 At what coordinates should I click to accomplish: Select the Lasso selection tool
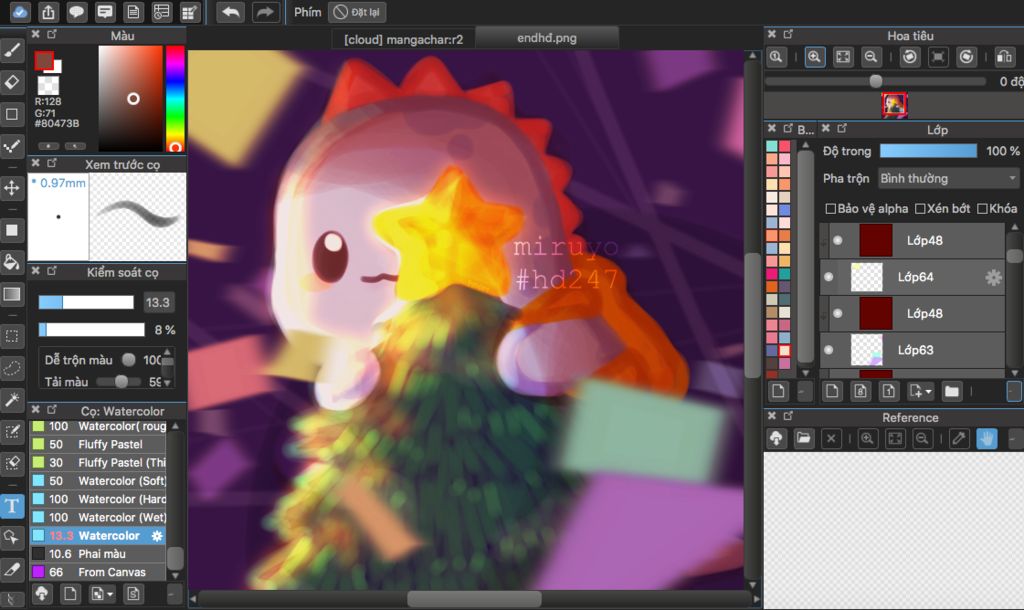[x=12, y=368]
